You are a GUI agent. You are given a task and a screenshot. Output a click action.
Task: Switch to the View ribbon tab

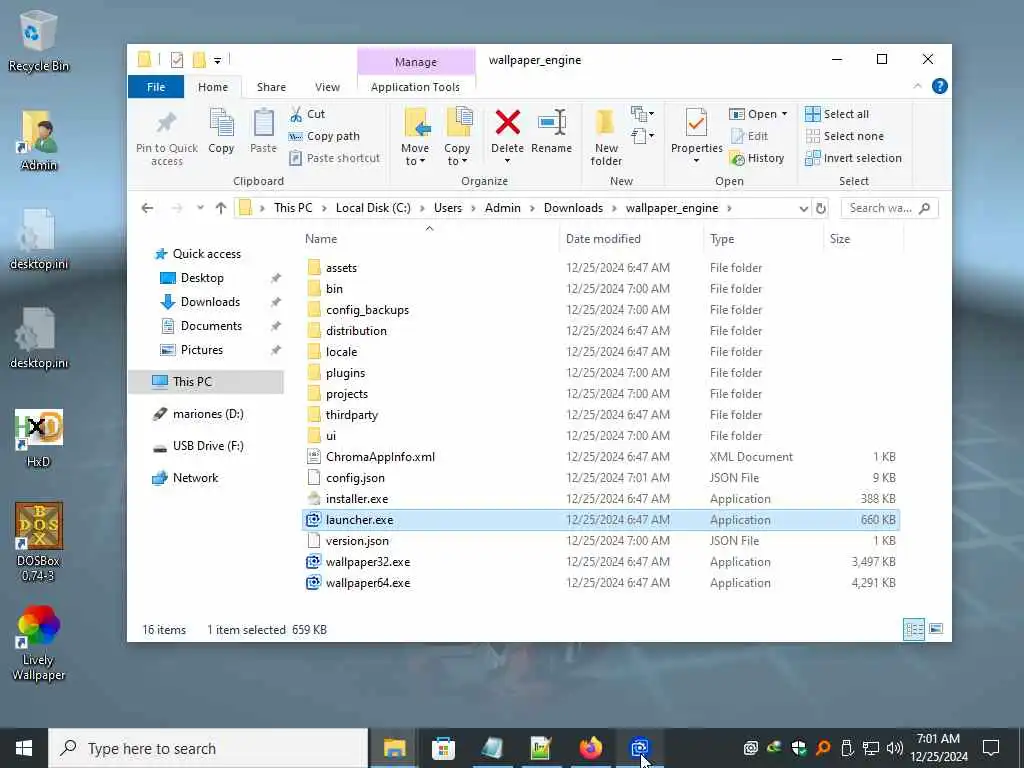327,87
